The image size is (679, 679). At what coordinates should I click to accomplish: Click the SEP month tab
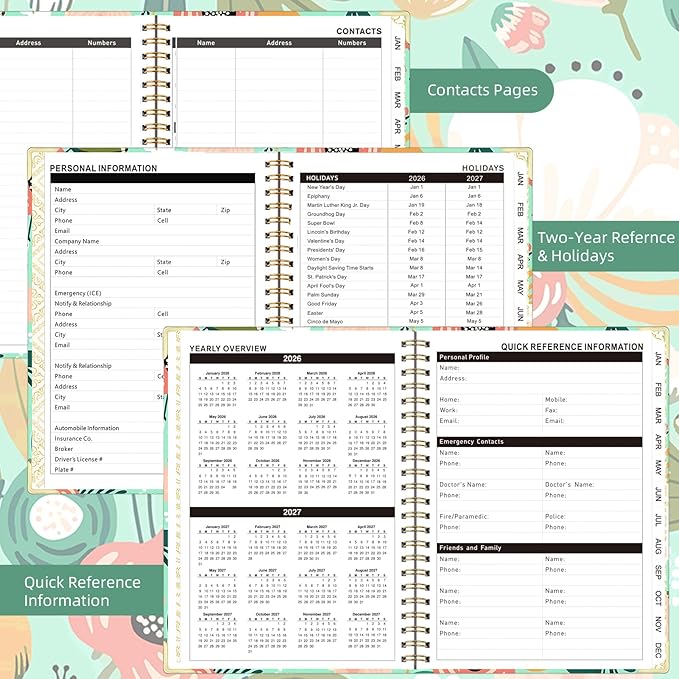tap(658, 572)
